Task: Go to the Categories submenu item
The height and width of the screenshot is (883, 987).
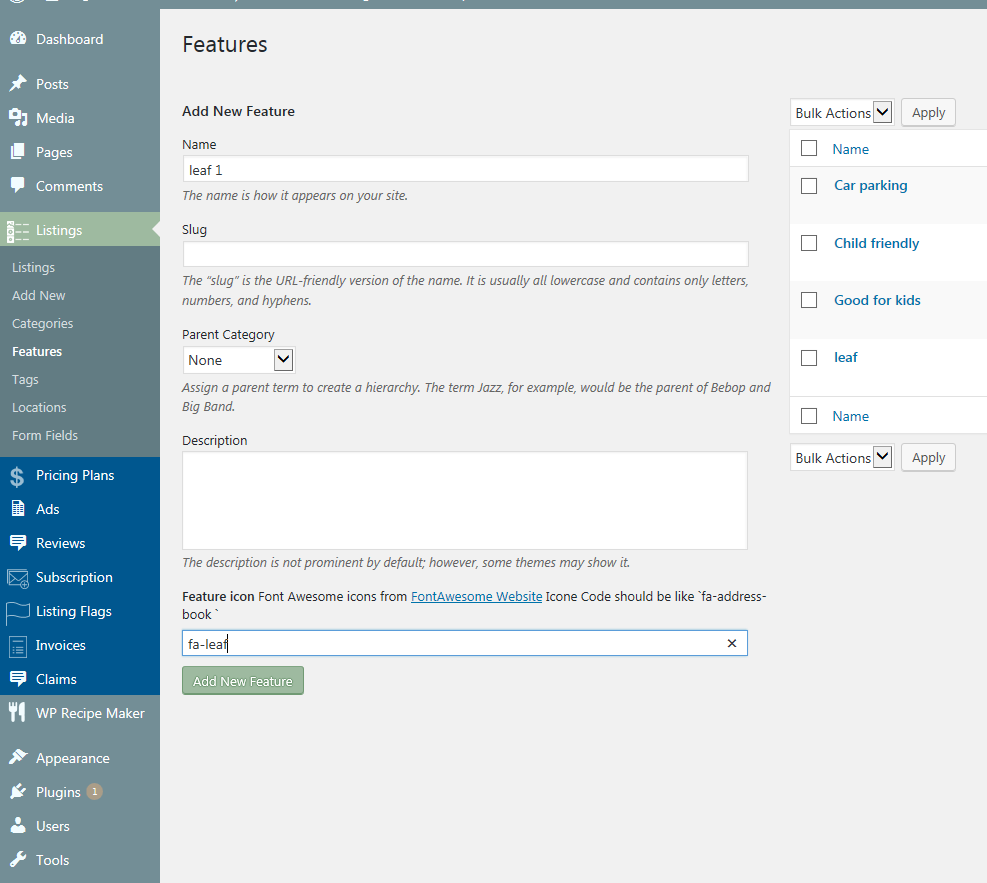Action: pos(43,323)
